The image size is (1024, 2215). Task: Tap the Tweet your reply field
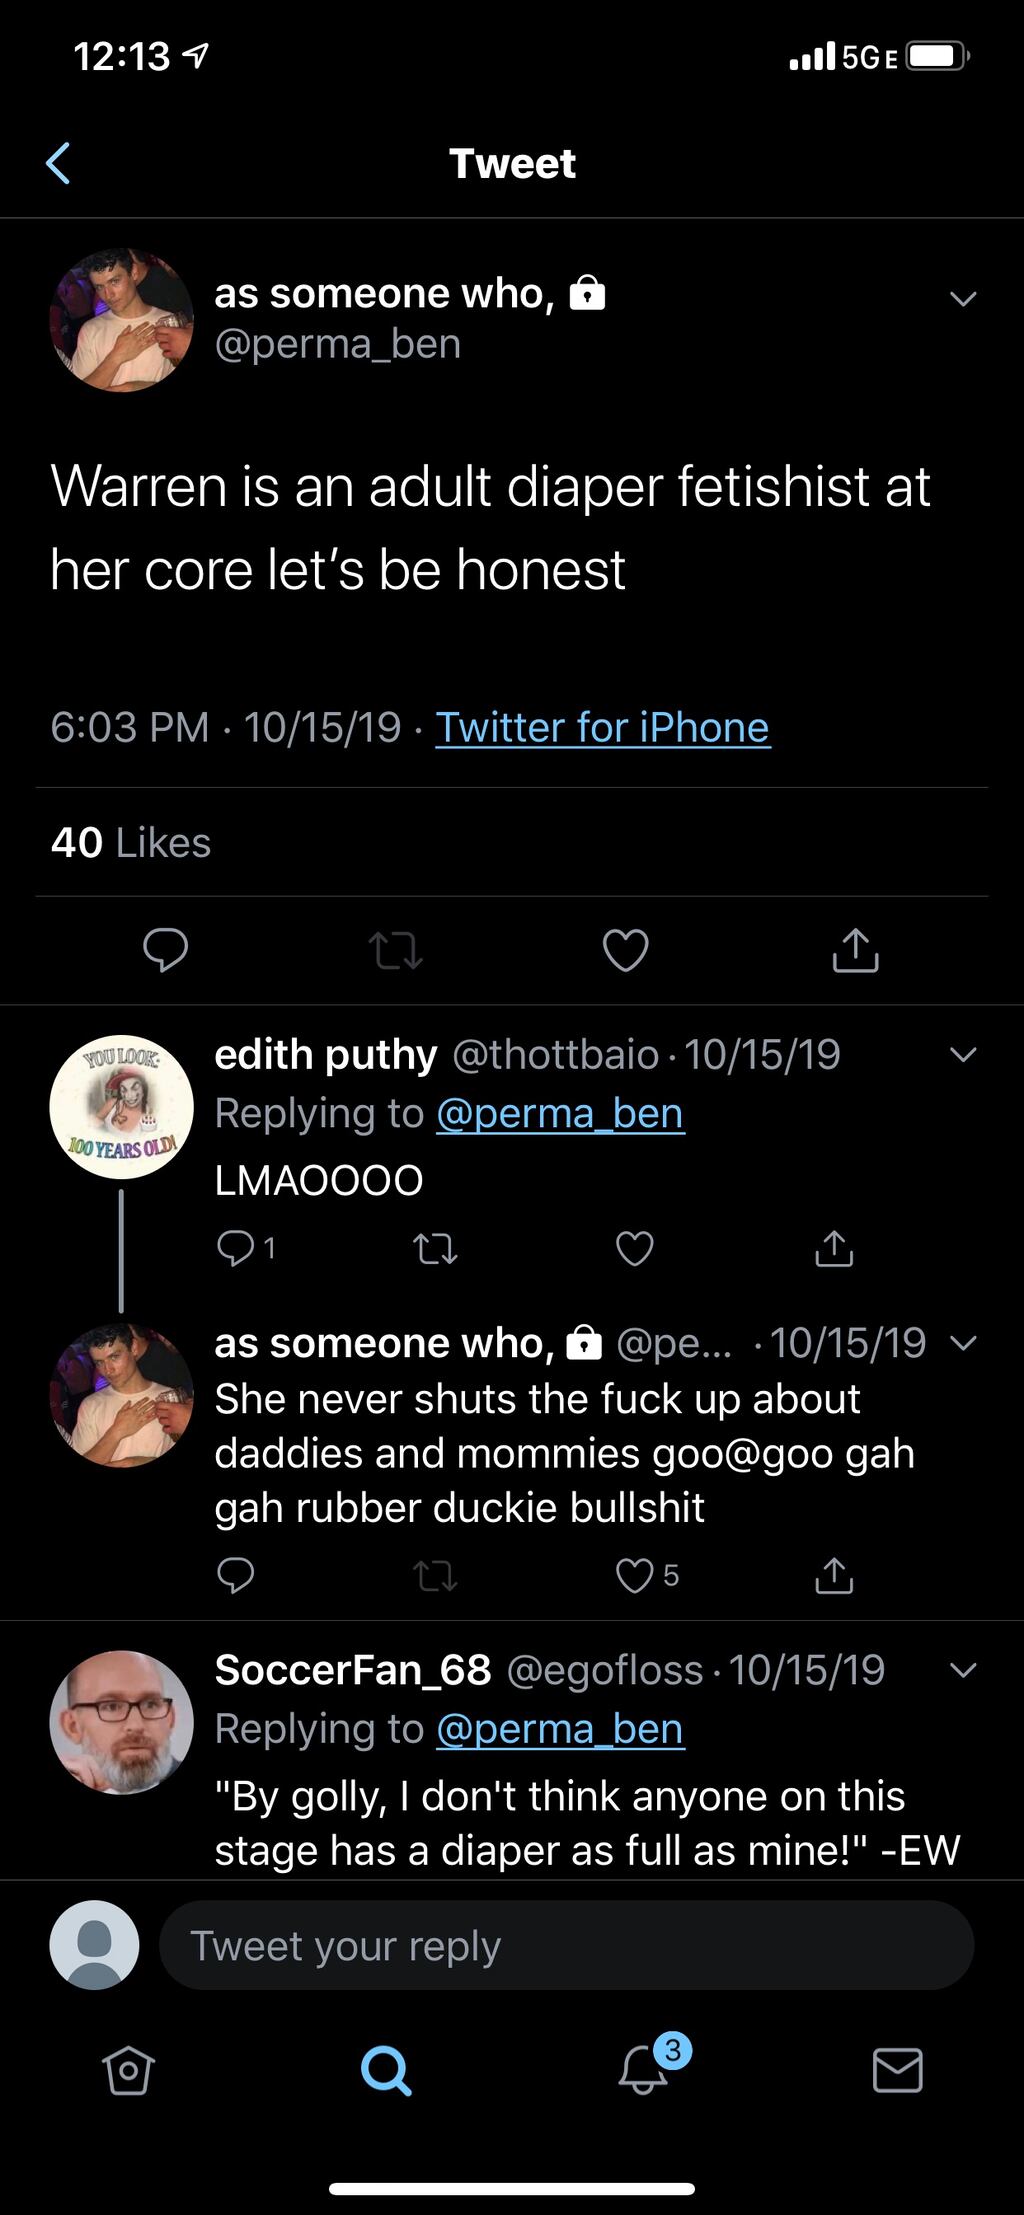tap(565, 1946)
